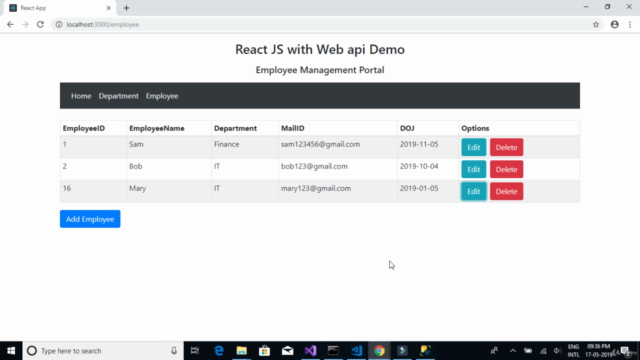
Task: Edit the employee Bob
Action: (x=473, y=169)
